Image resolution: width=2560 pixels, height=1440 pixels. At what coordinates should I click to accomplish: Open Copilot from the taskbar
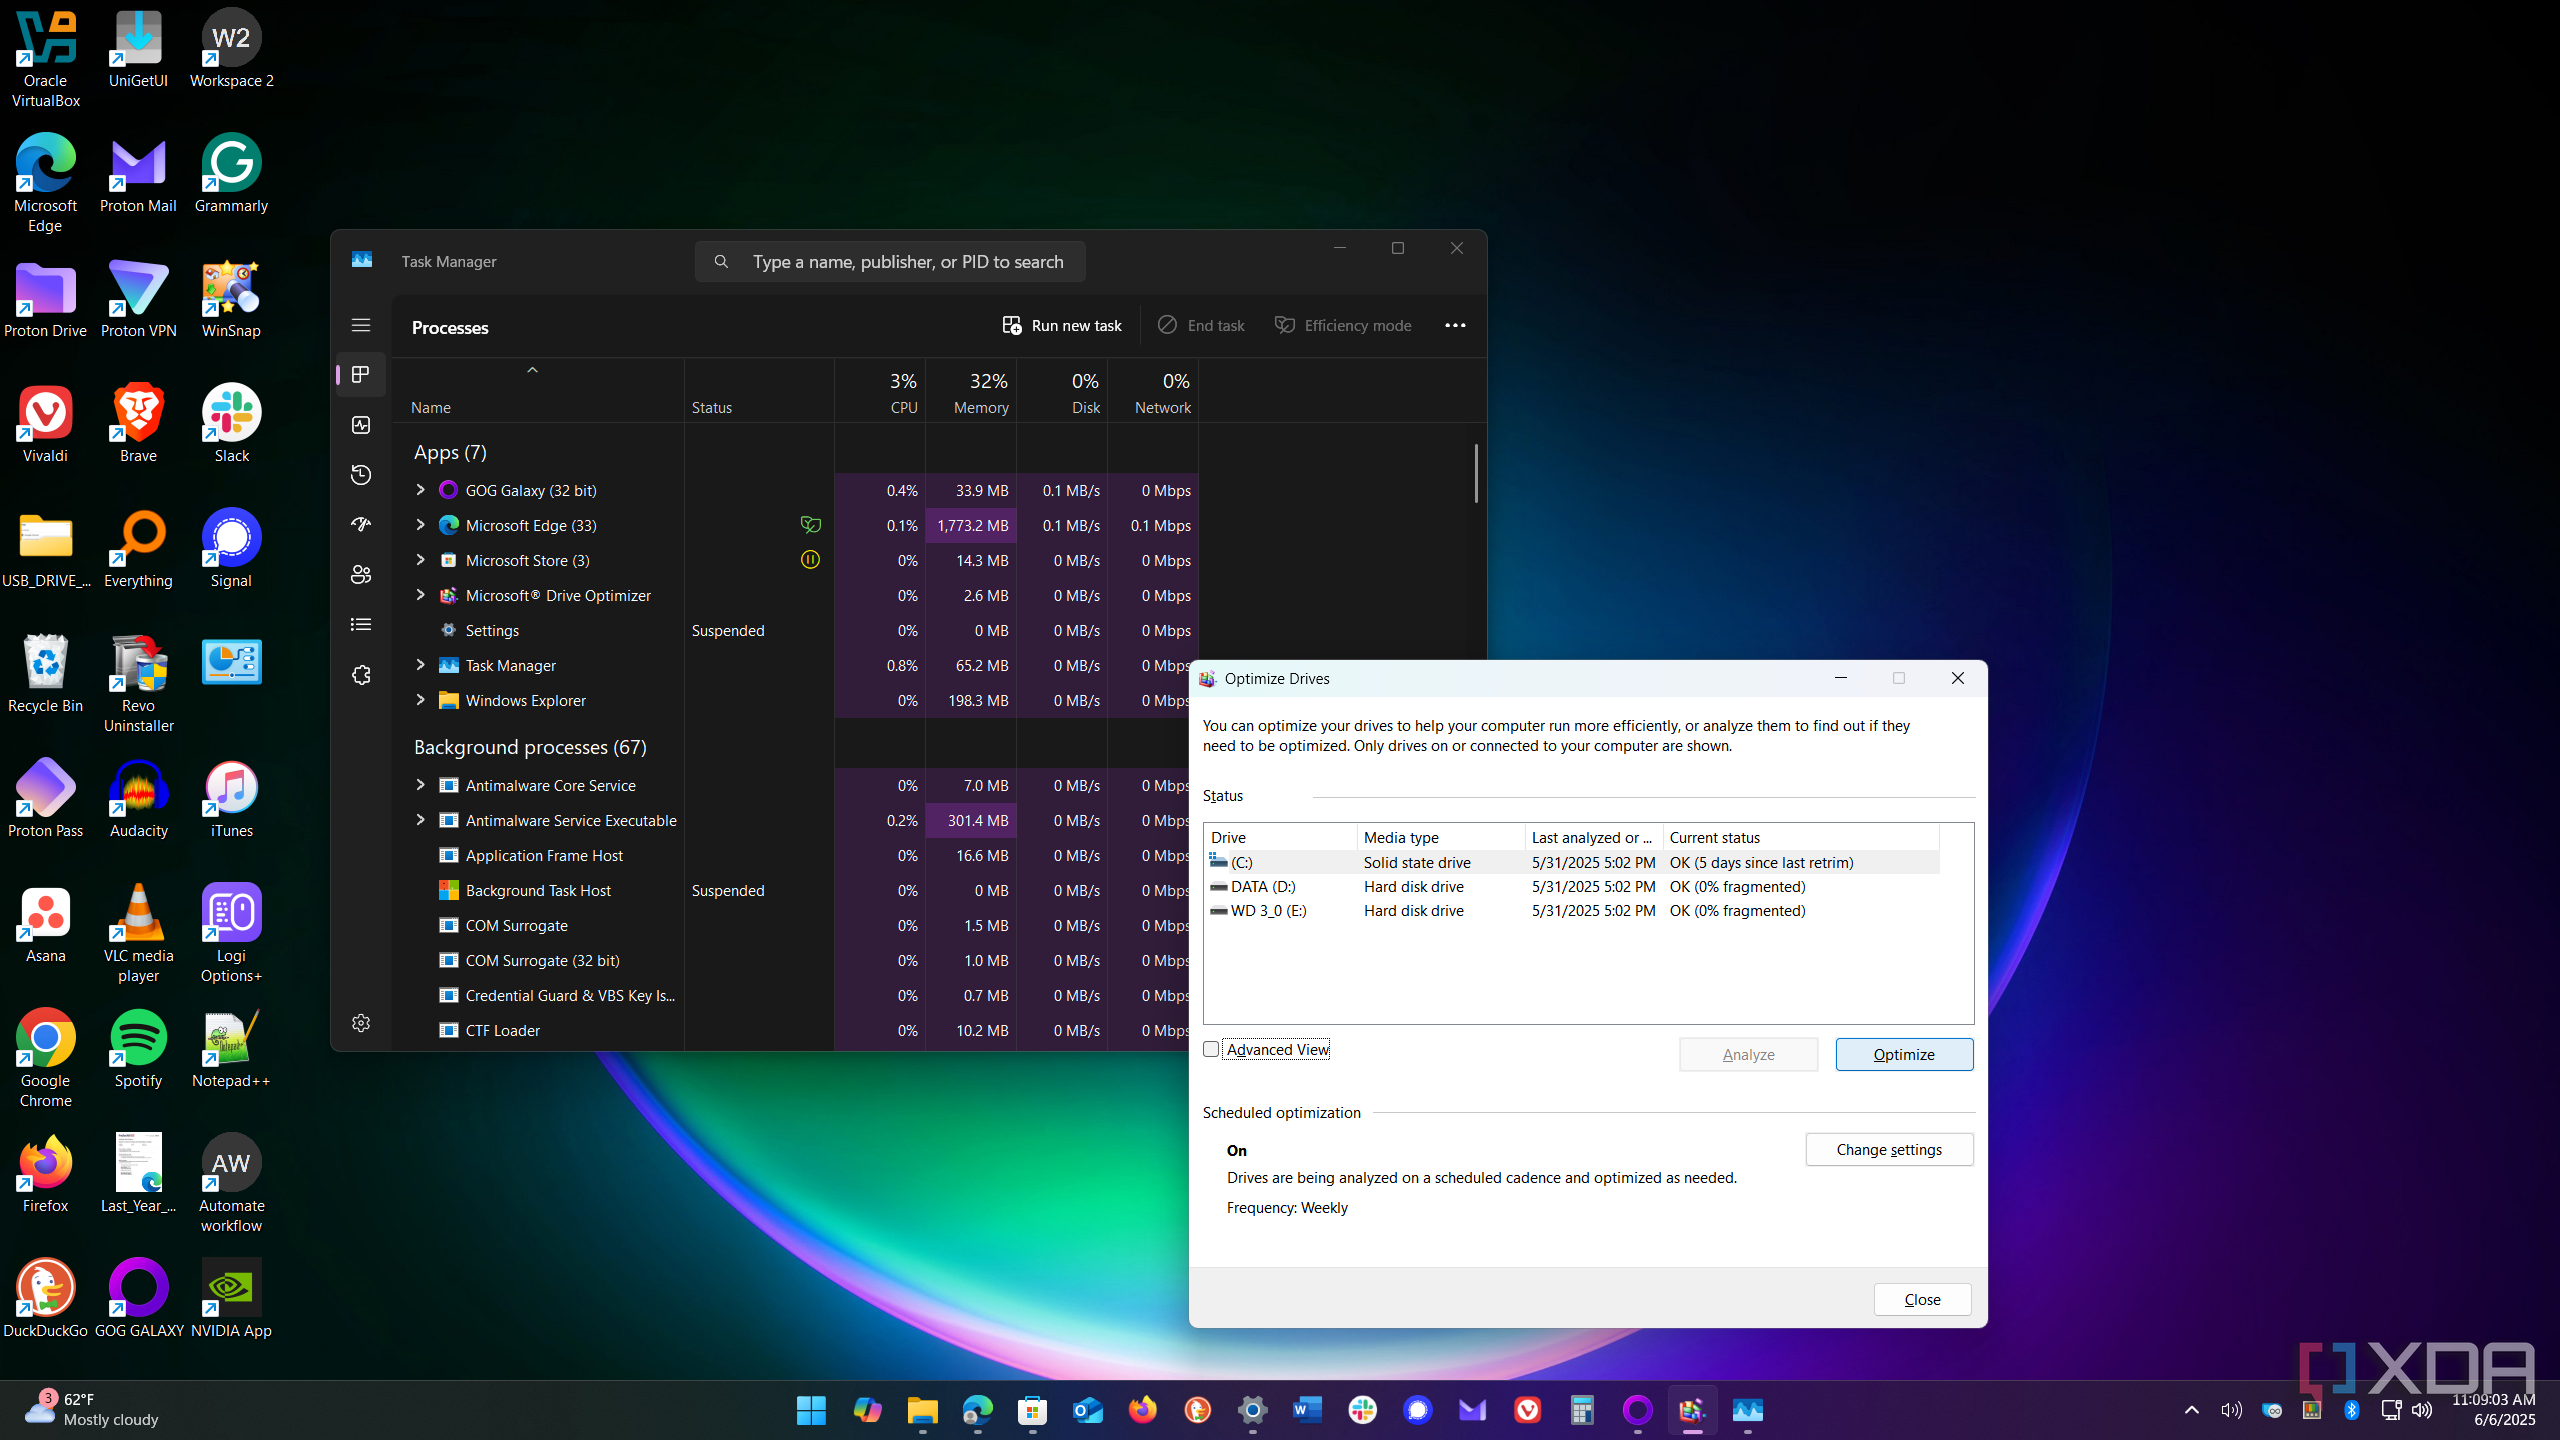pyautogui.click(x=867, y=1410)
